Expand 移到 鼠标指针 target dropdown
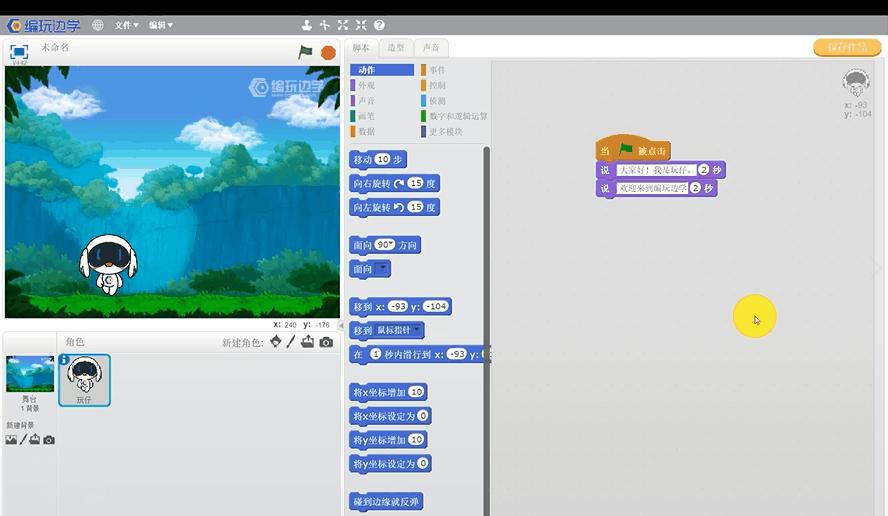This screenshot has height=516, width=888. click(x=418, y=330)
